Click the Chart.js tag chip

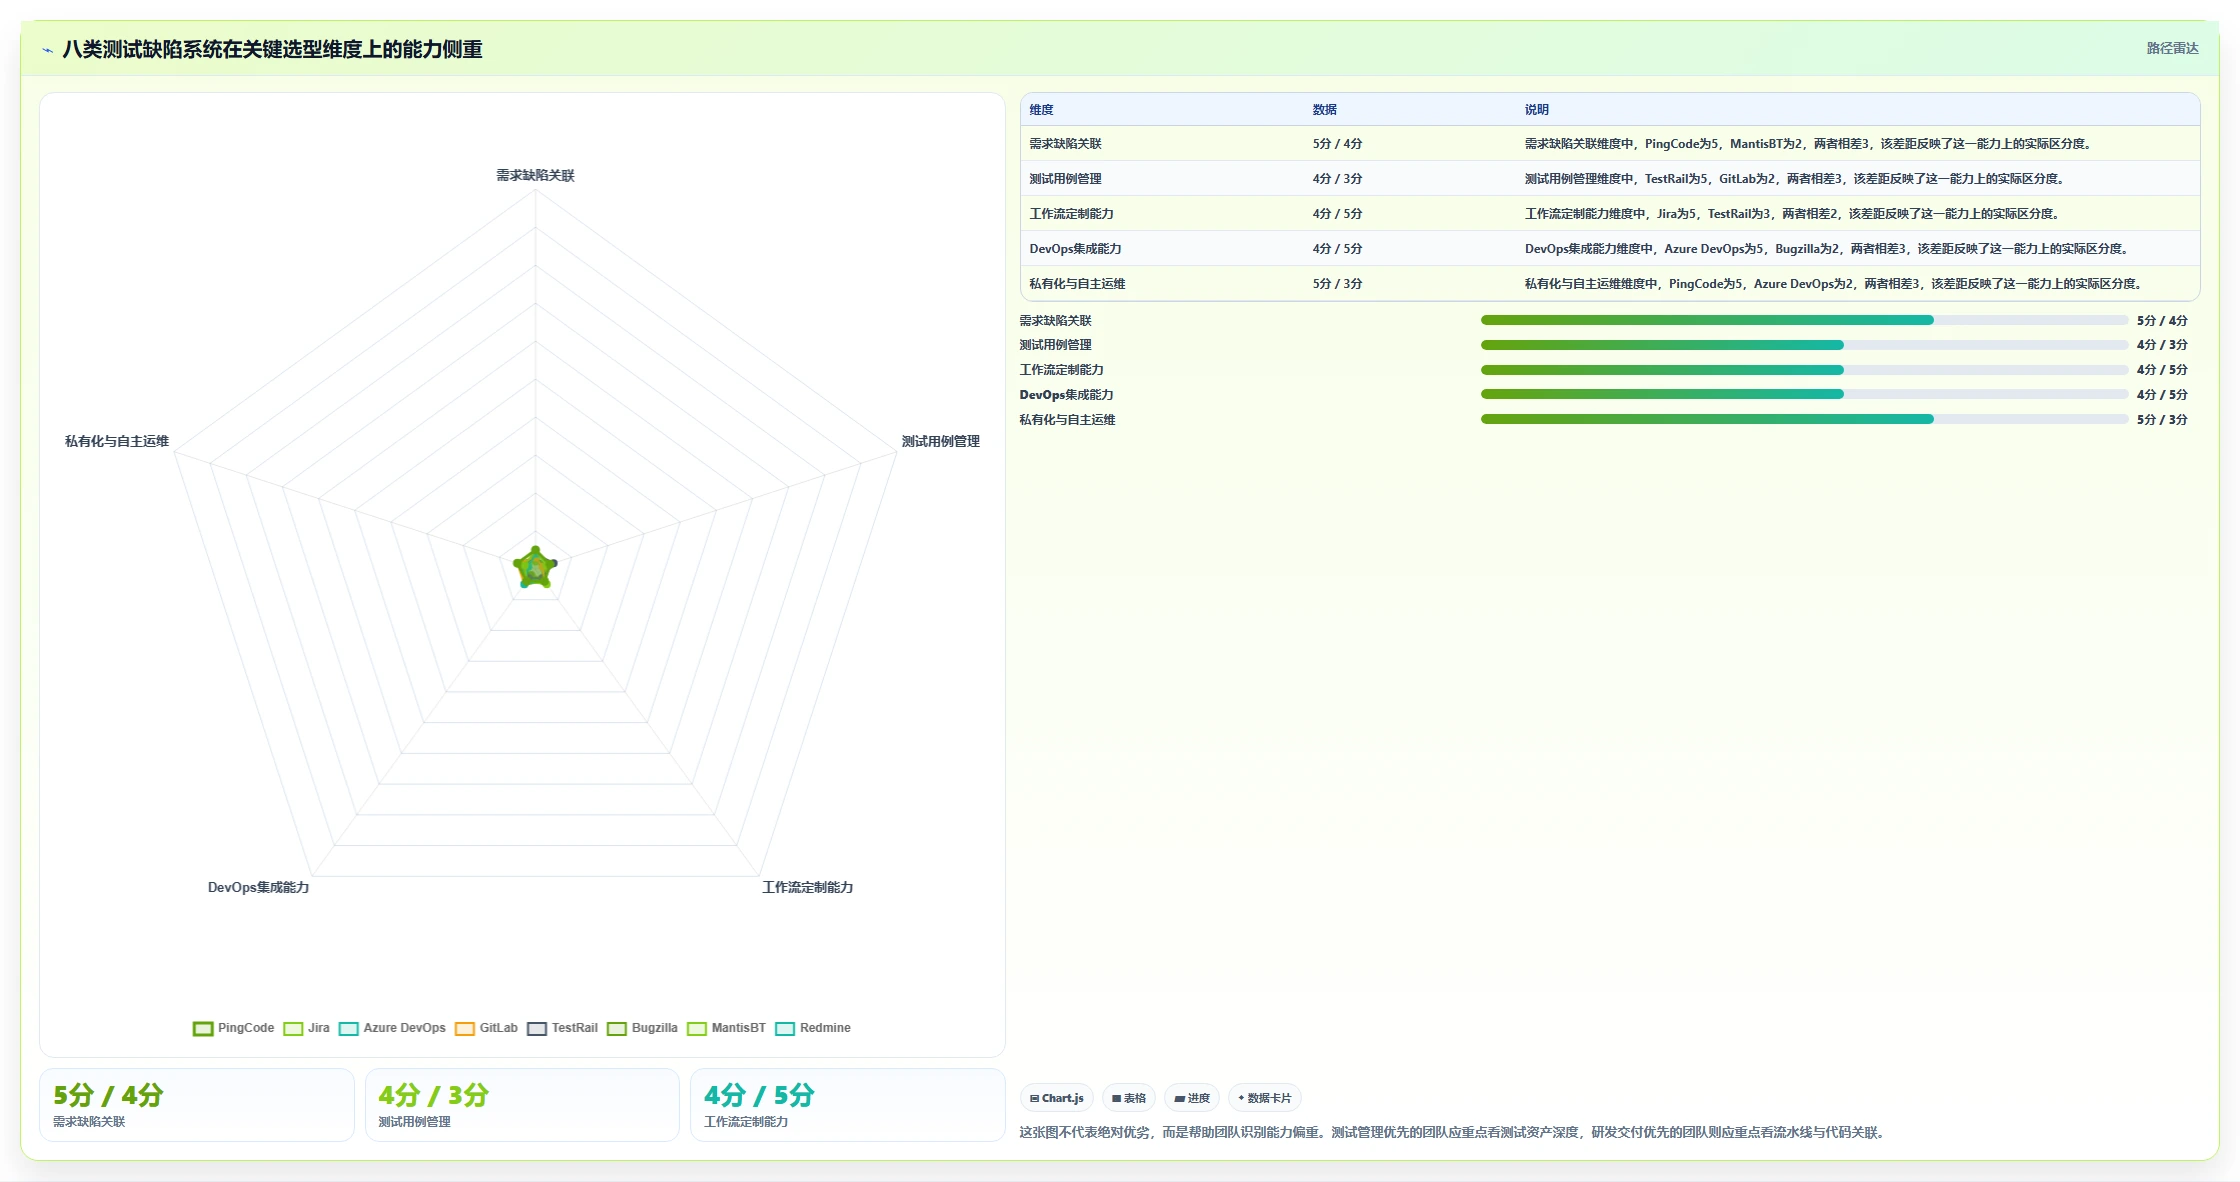(x=1057, y=1098)
